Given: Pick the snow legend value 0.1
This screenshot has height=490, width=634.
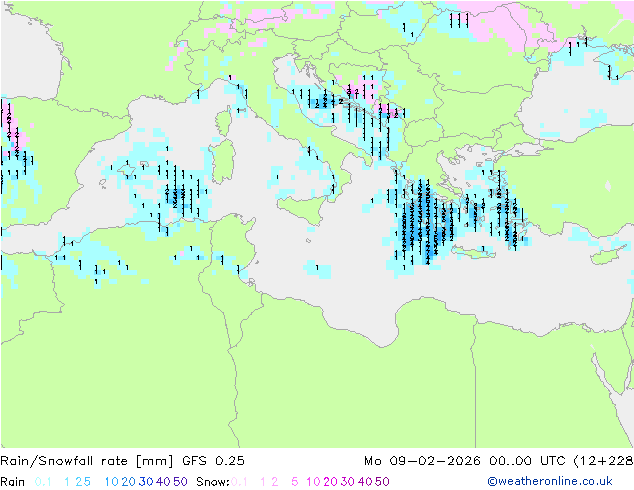Looking at the screenshot, I should (239, 482).
